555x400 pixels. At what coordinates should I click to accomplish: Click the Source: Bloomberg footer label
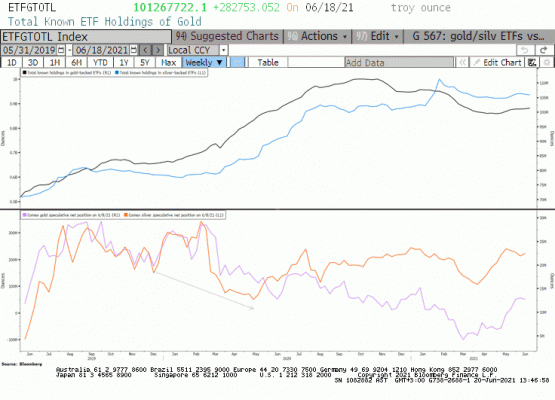[22, 364]
